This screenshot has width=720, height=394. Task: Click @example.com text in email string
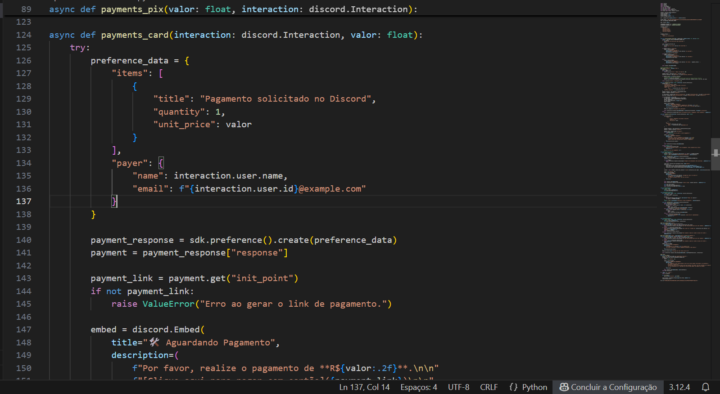[x=330, y=189]
